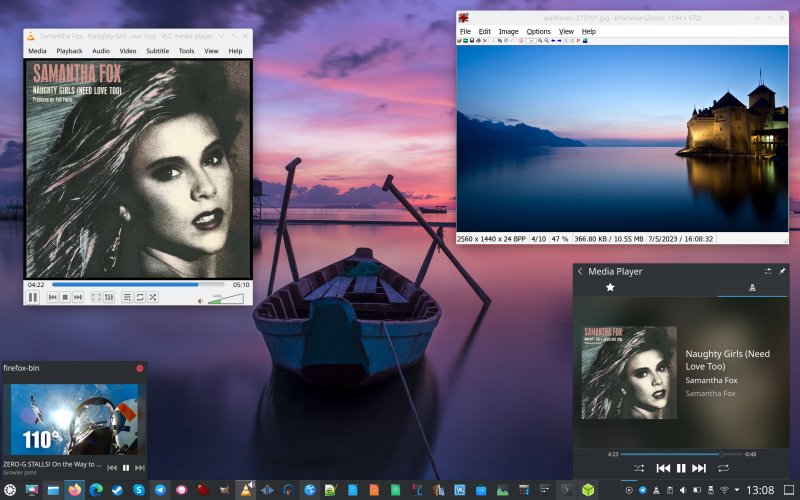This screenshot has height=500, width=800.
Task: Pause the firefox-bin preview playback
Action: (126, 467)
